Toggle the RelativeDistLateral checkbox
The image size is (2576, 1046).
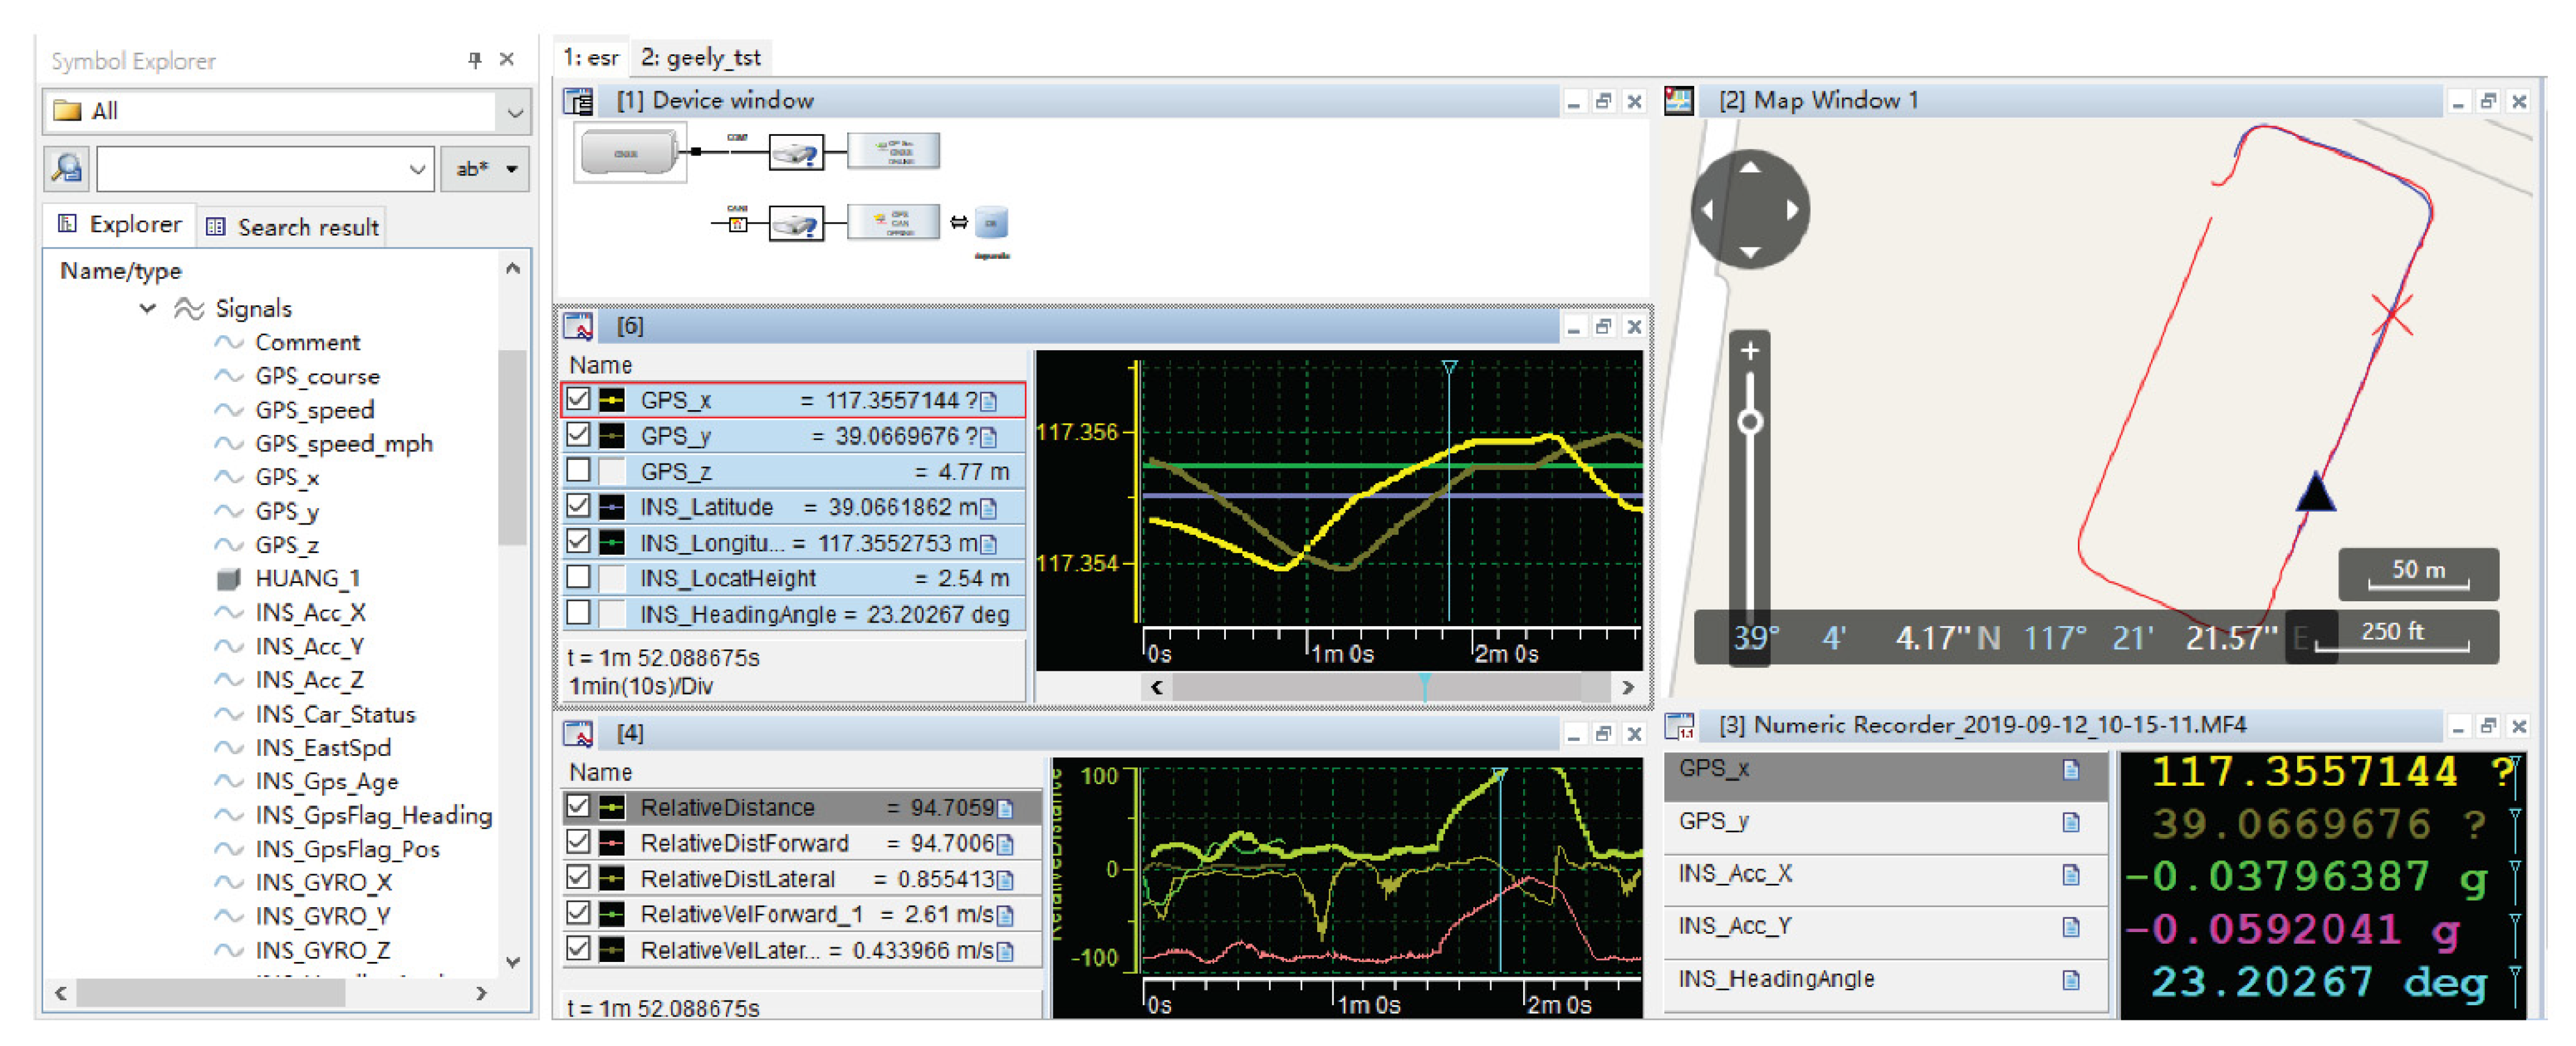point(578,877)
